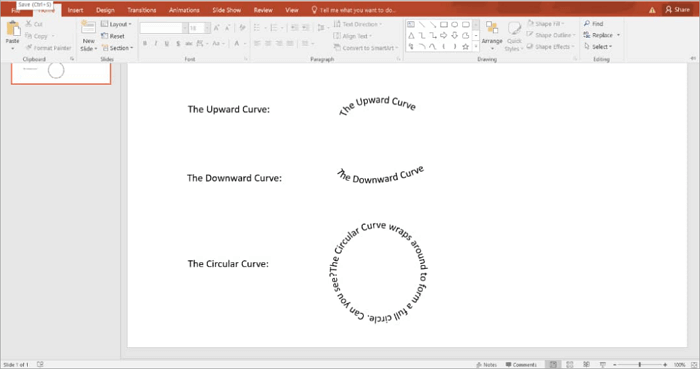Switch to Reading view
The height and width of the screenshot is (369, 700).
[x=587, y=365]
